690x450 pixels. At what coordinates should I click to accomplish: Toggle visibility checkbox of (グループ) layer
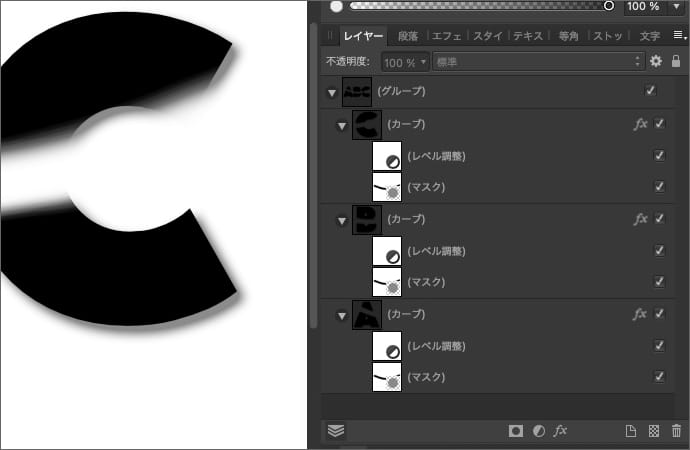click(651, 91)
